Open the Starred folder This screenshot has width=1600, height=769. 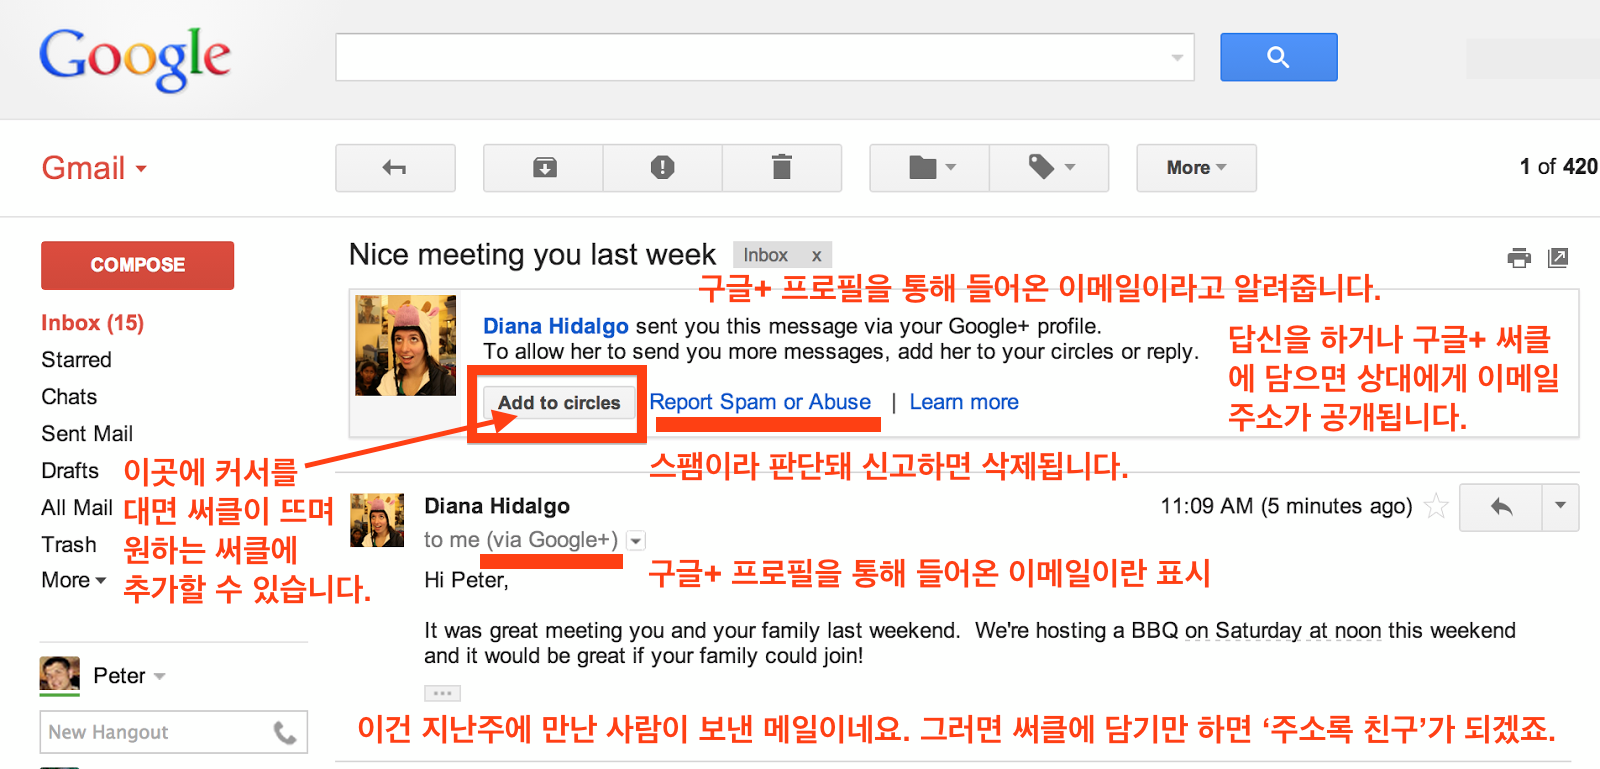pyautogui.click(x=76, y=360)
